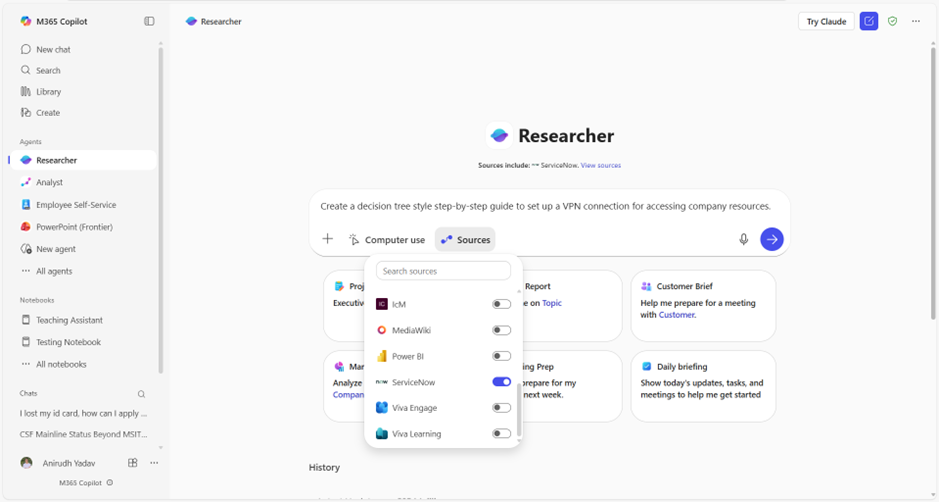Toggle the IcM source switch
The width and height of the screenshot is (939, 502).
coord(501,304)
